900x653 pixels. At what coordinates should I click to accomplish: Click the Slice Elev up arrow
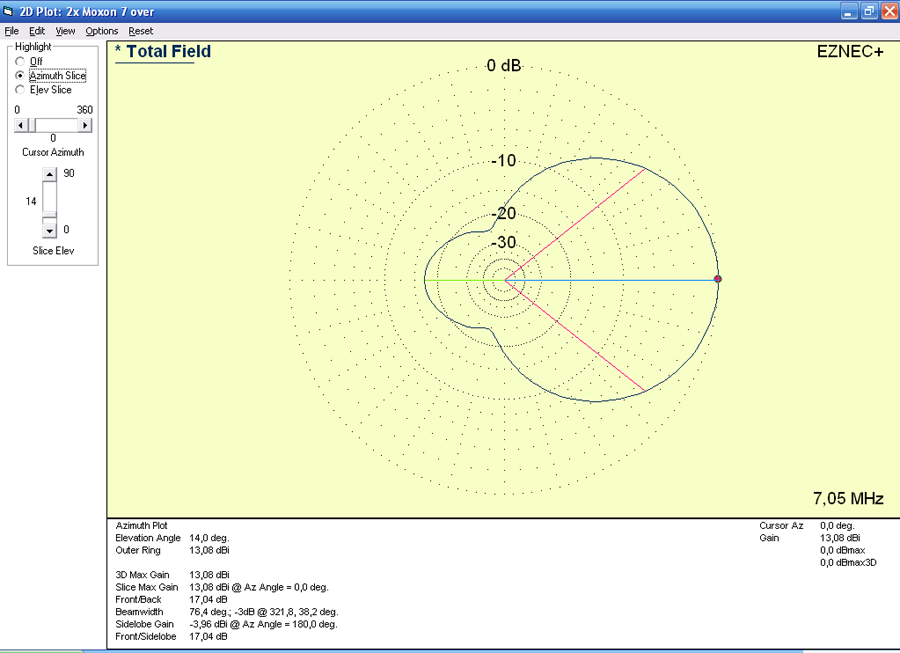coord(49,174)
